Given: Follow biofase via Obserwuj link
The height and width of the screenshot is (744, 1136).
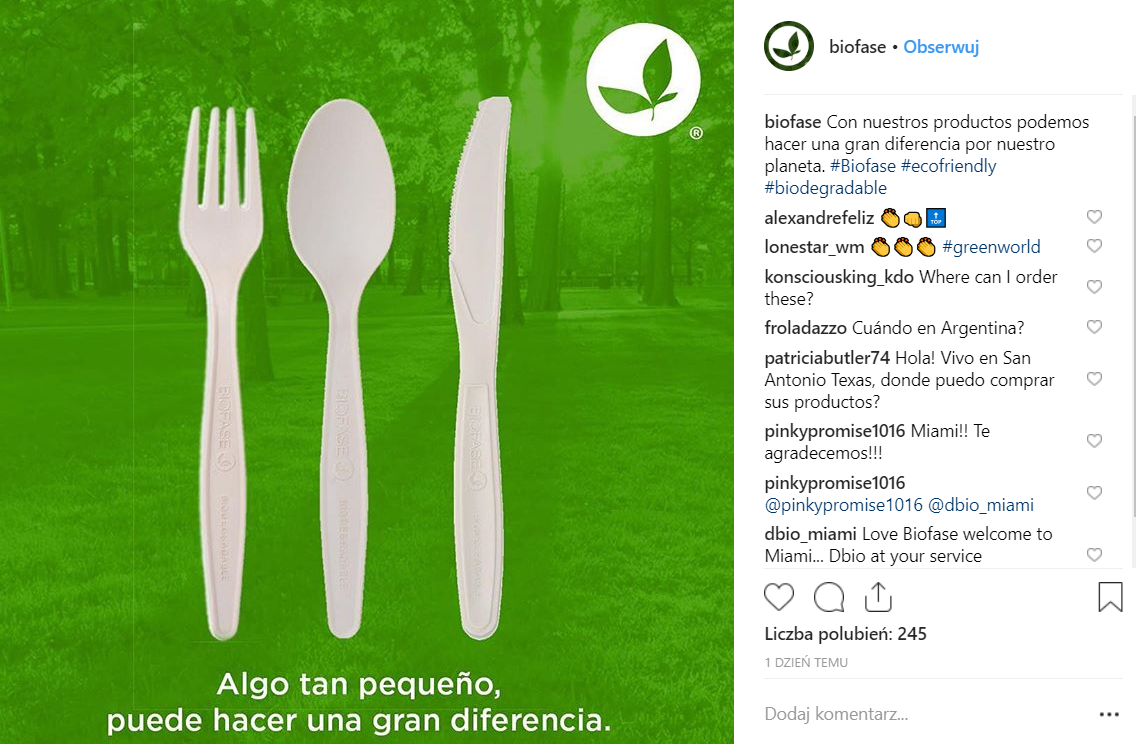Looking at the screenshot, I should point(940,47).
